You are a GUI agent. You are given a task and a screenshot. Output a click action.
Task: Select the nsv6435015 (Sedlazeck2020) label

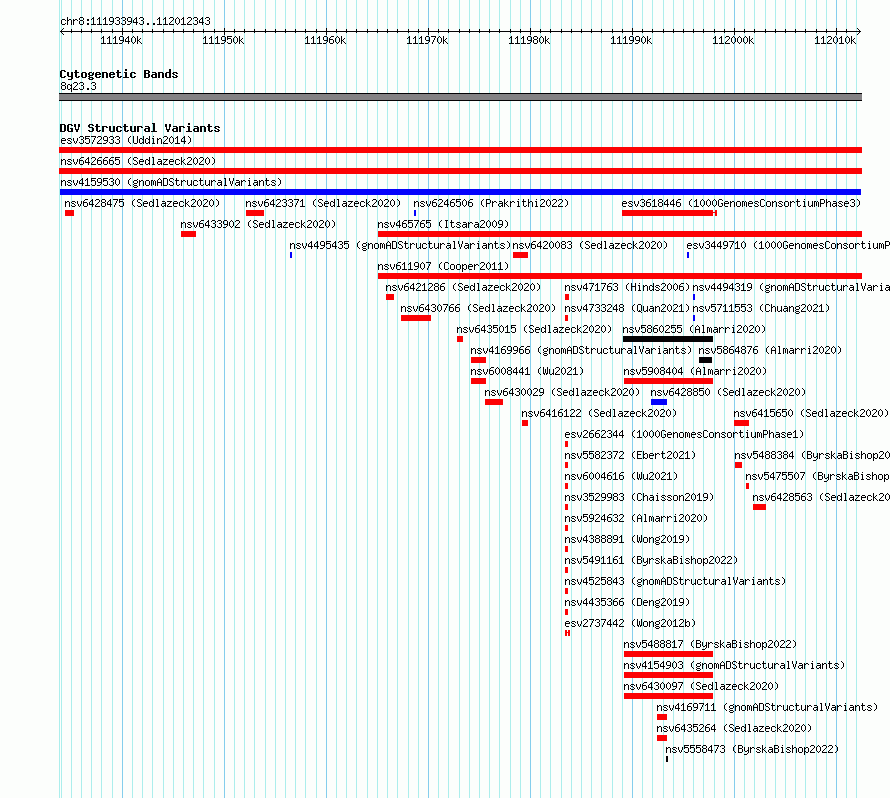[x=534, y=329]
